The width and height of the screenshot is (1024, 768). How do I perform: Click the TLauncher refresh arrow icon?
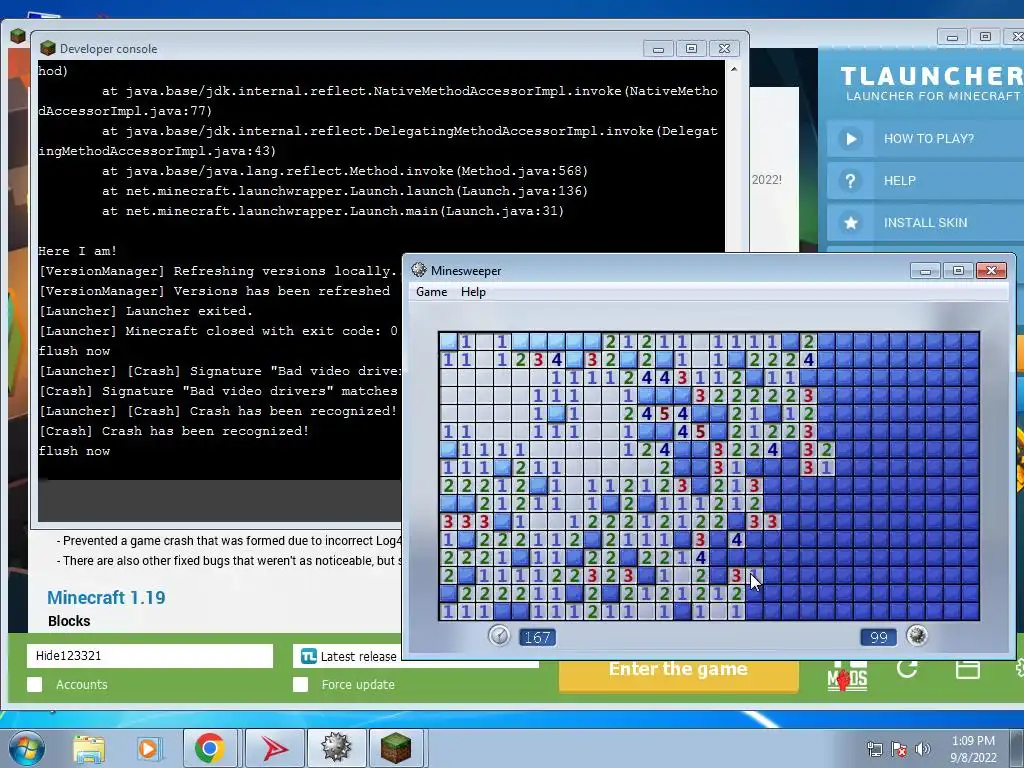pyautogui.click(x=907, y=669)
